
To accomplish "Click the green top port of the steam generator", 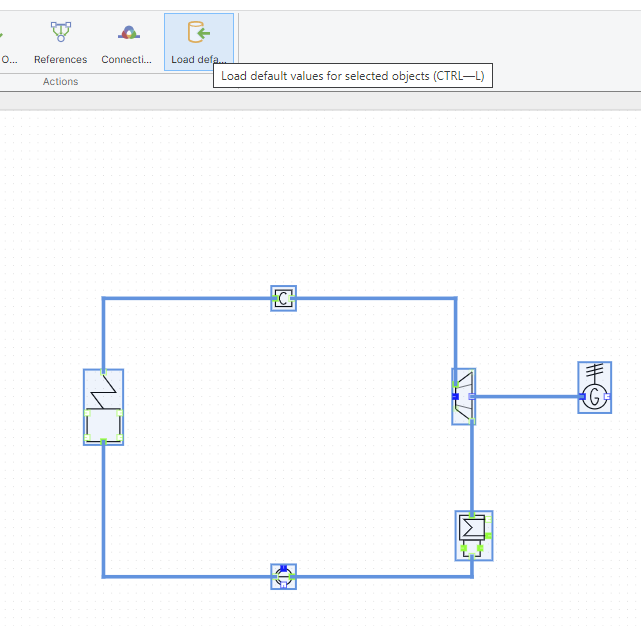I will [103, 372].
